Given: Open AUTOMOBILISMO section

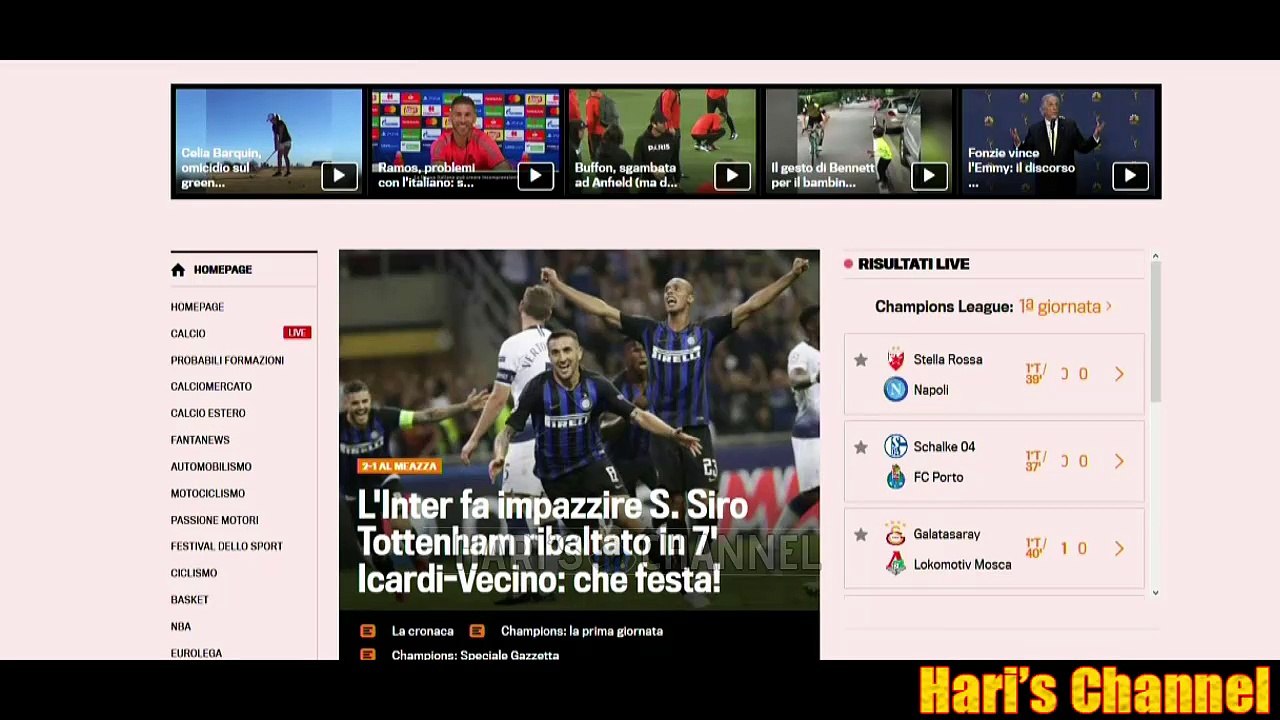Looking at the screenshot, I should point(211,467).
